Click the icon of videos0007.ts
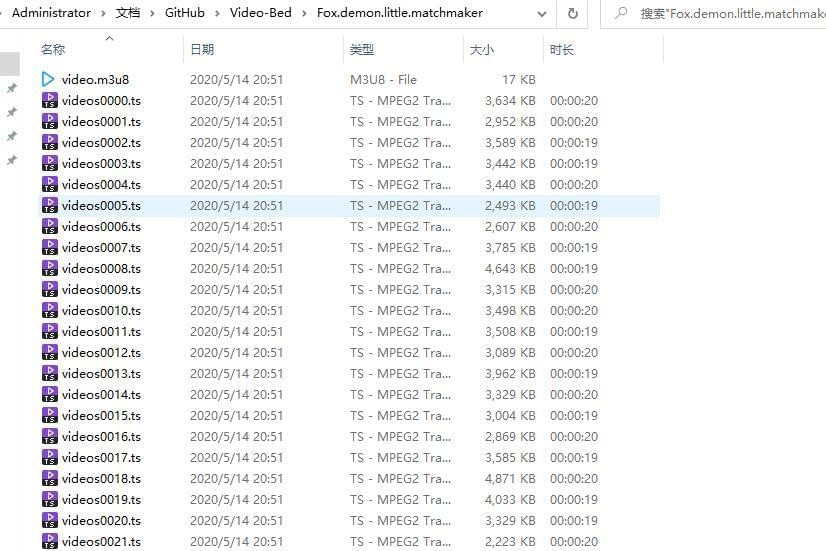 coord(50,247)
